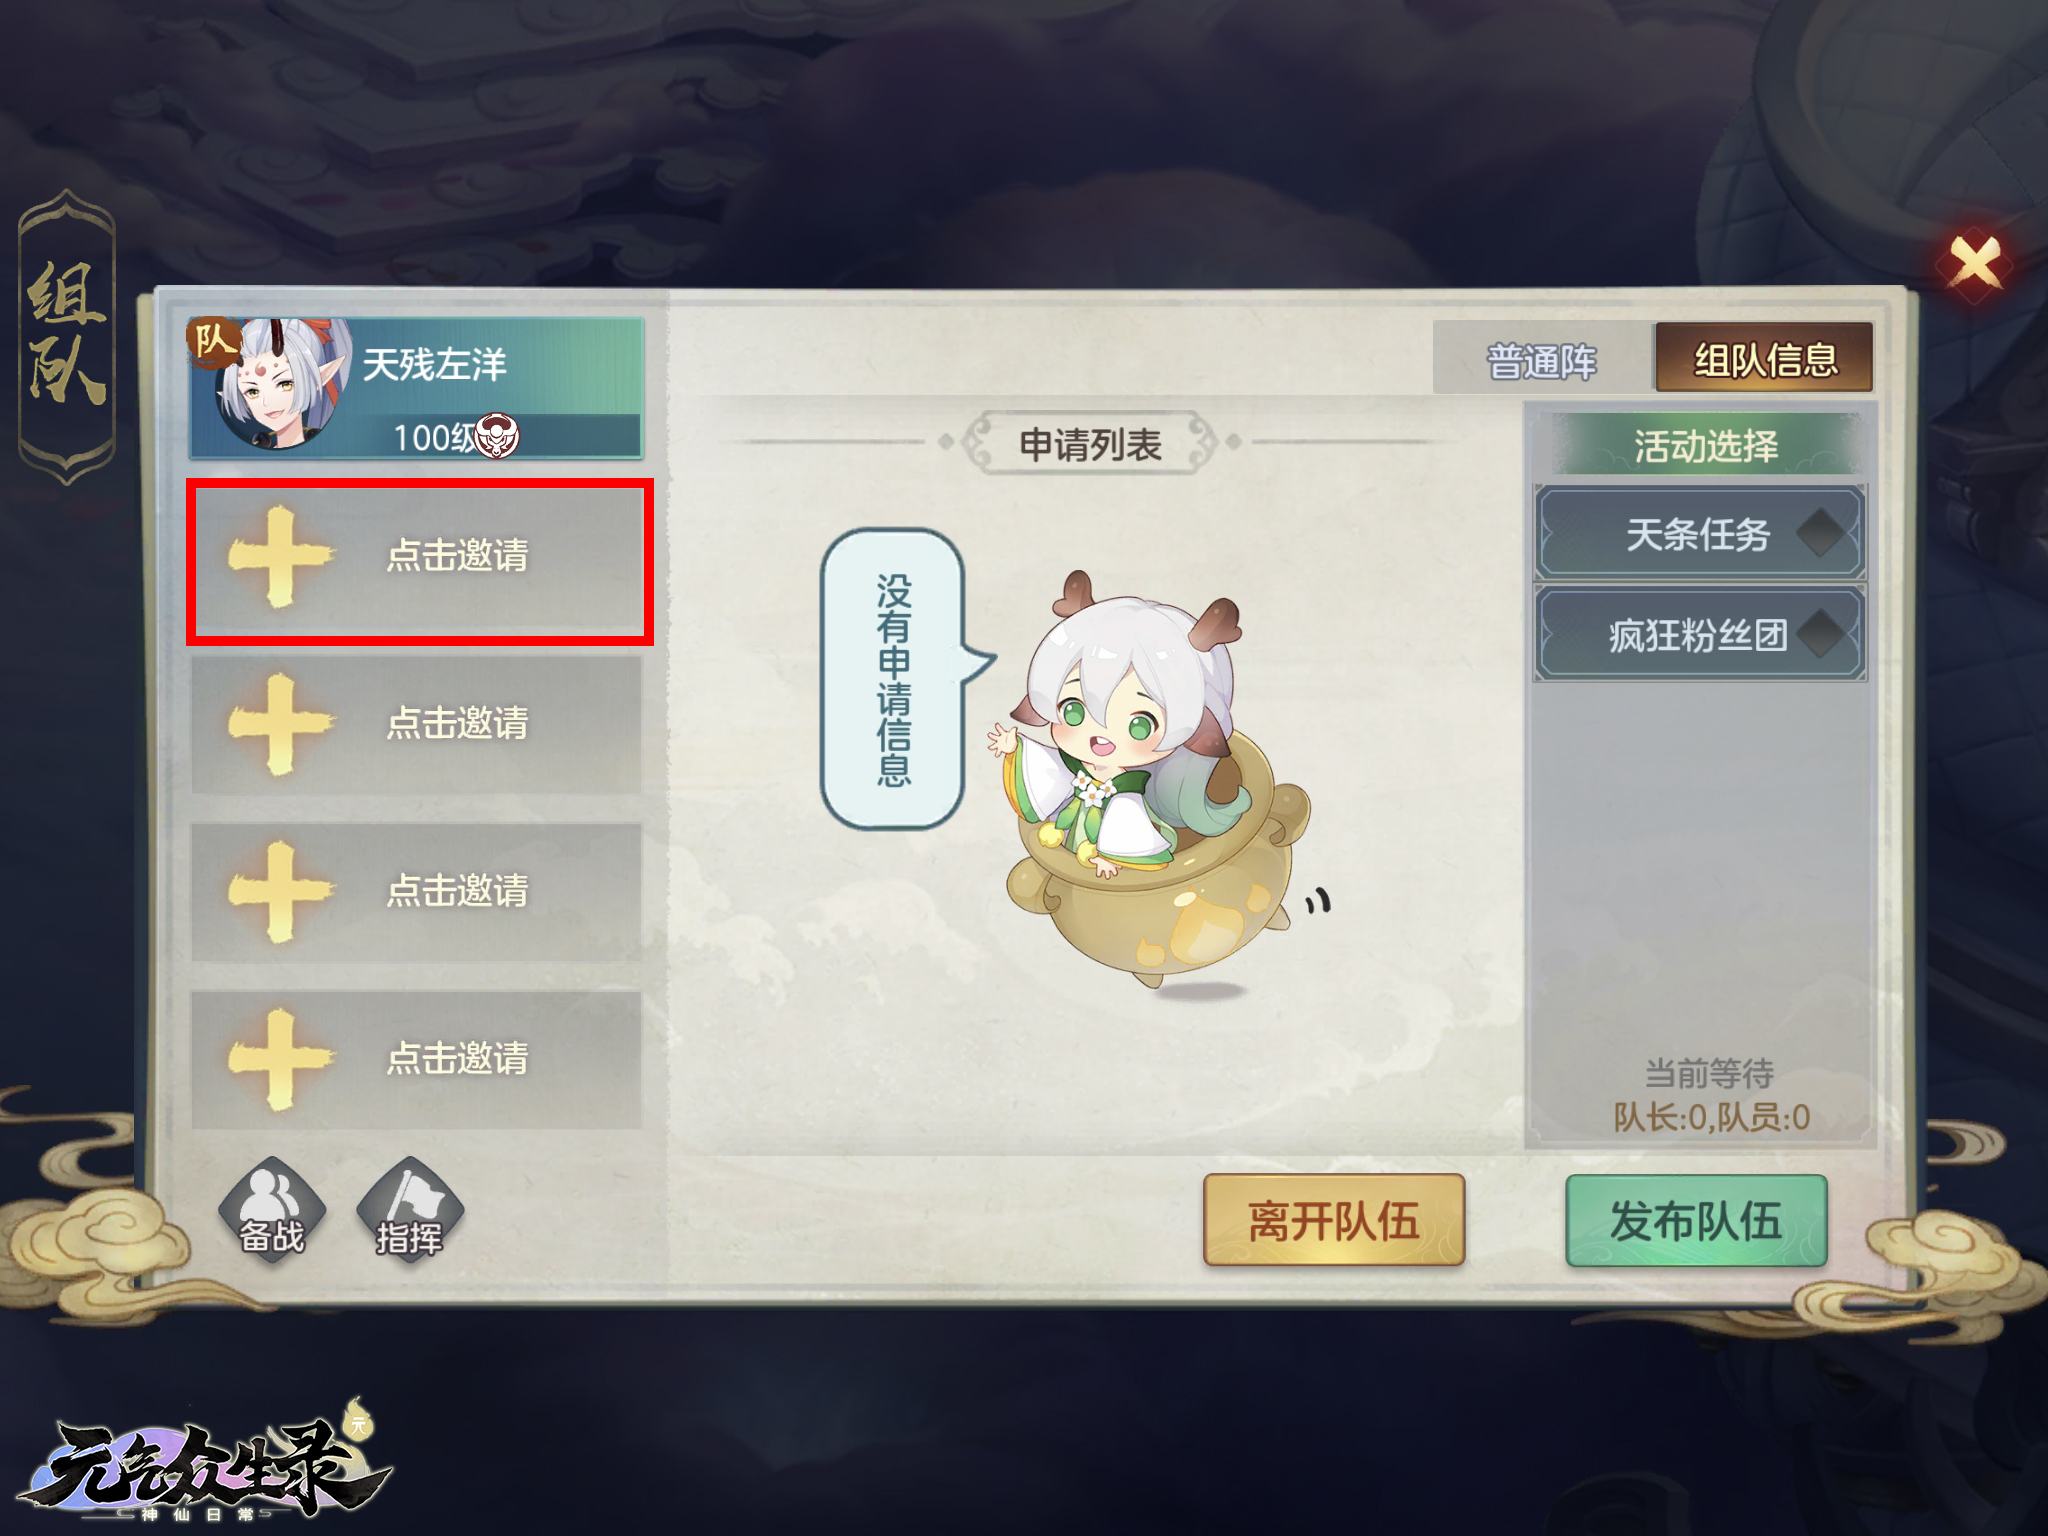Click the second 点击邀请 plus icon
Image resolution: width=2048 pixels, height=1536 pixels.
tap(279, 724)
